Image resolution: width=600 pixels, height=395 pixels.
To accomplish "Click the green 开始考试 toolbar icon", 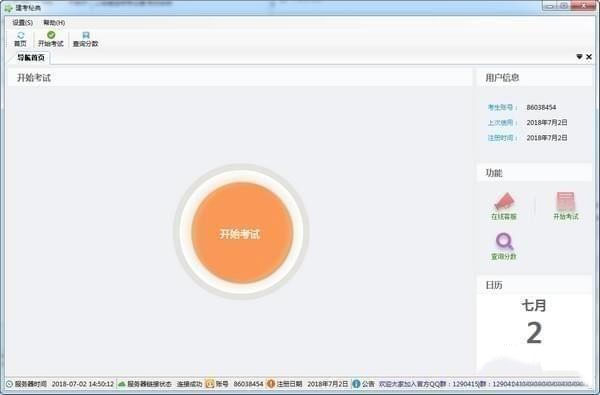I will pyautogui.click(x=51, y=35).
